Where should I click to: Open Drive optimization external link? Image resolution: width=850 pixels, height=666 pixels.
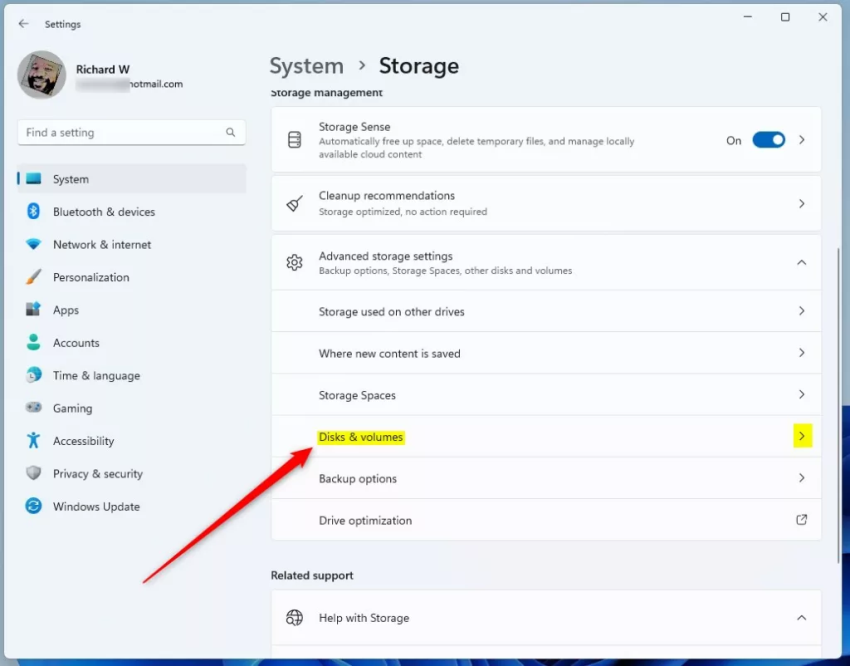801,520
